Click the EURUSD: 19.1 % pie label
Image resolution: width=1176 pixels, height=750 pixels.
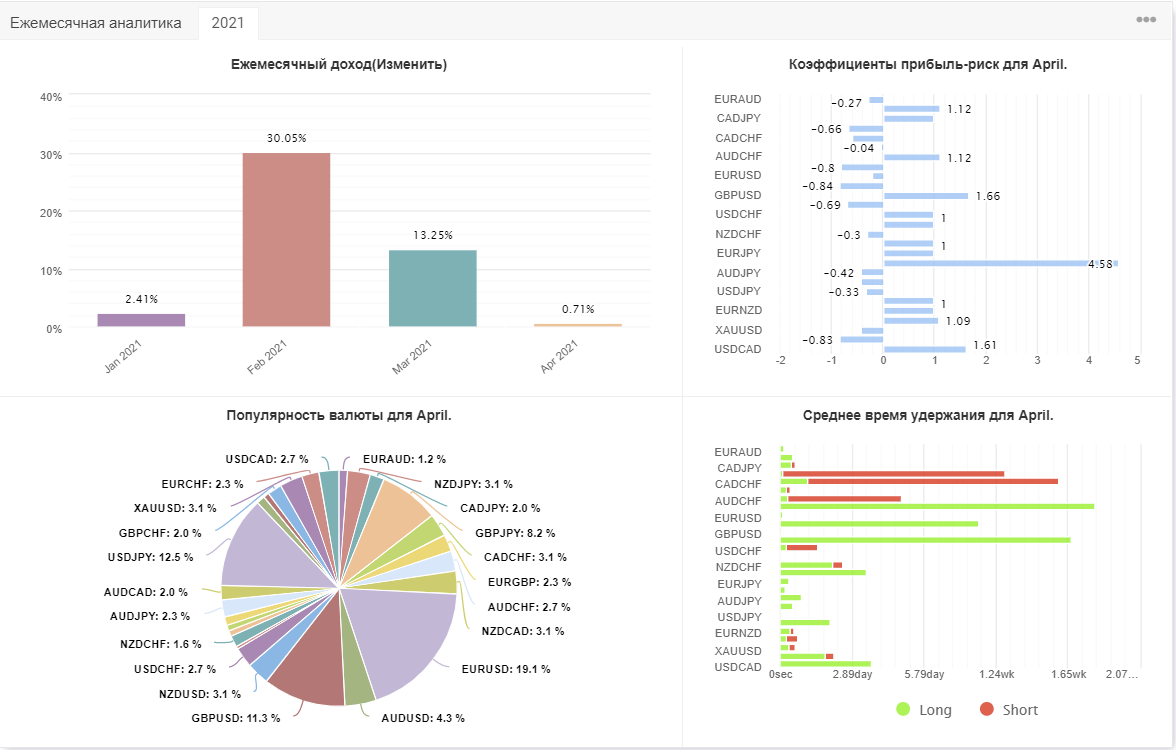pyautogui.click(x=506, y=669)
